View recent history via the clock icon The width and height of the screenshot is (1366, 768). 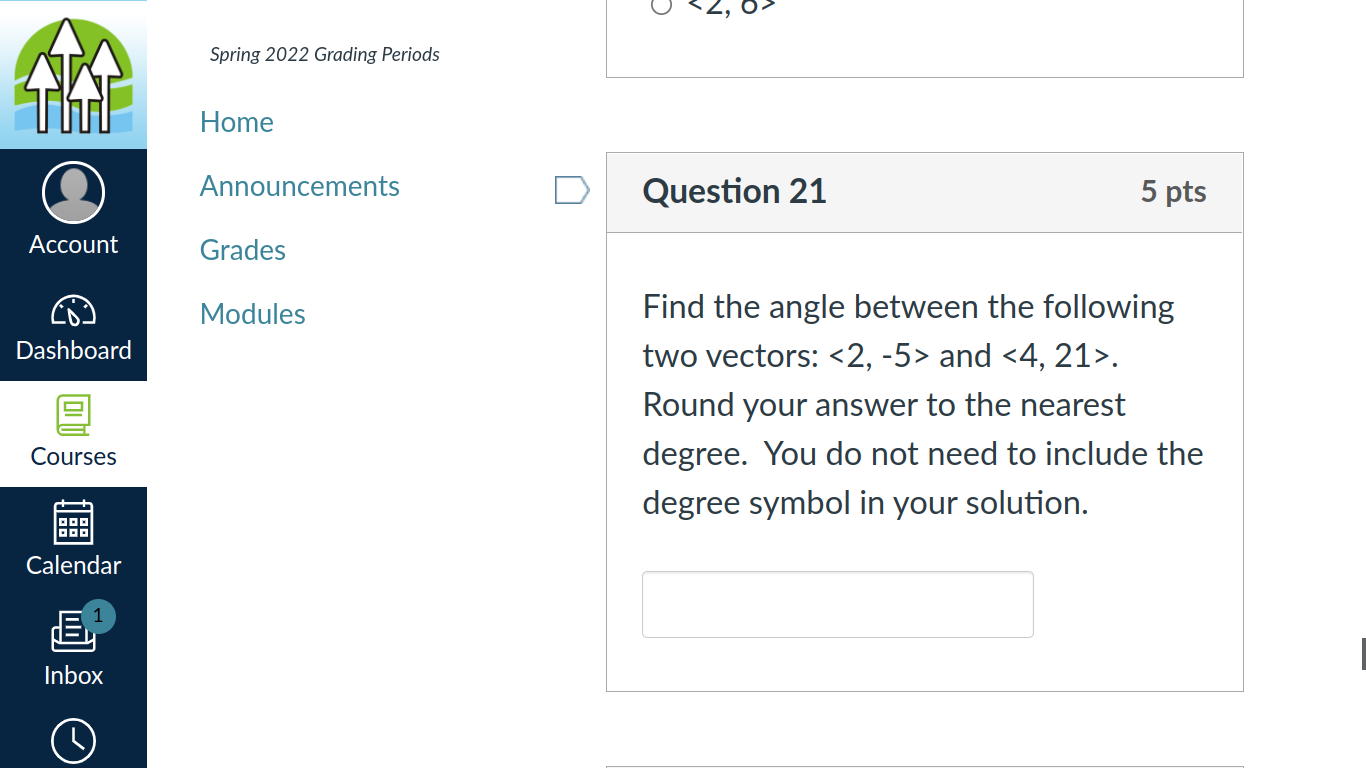[x=73, y=741]
